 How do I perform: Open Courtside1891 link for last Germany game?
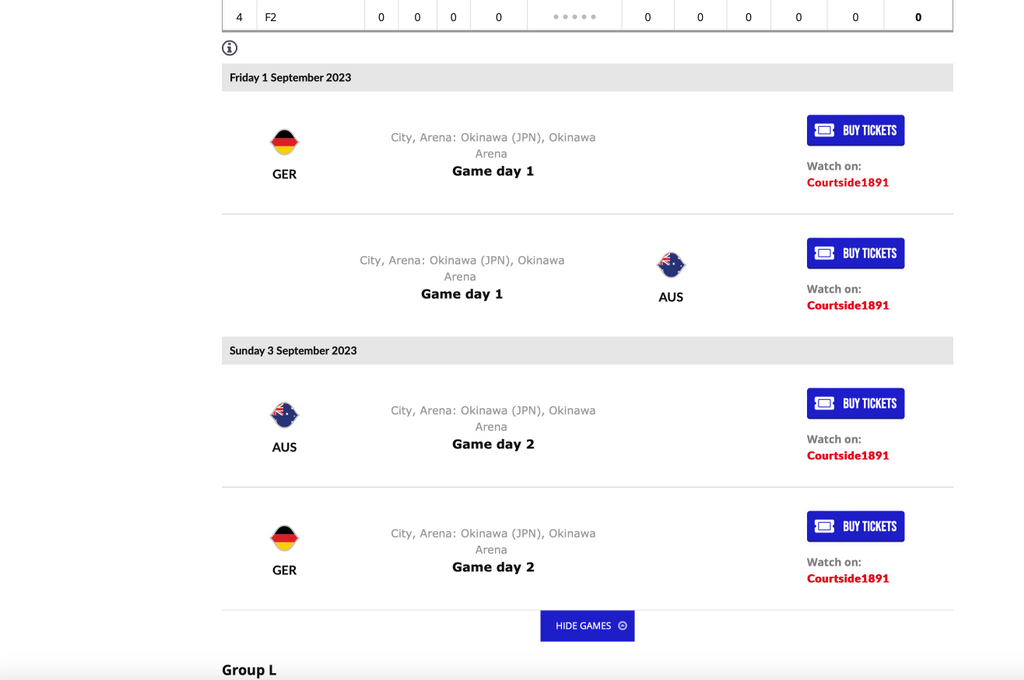847,579
